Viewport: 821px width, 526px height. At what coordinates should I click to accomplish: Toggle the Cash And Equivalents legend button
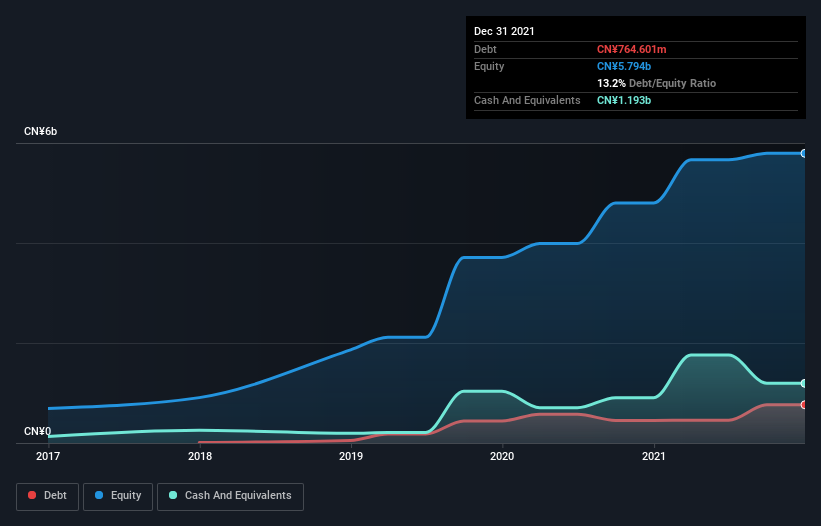[x=230, y=496]
